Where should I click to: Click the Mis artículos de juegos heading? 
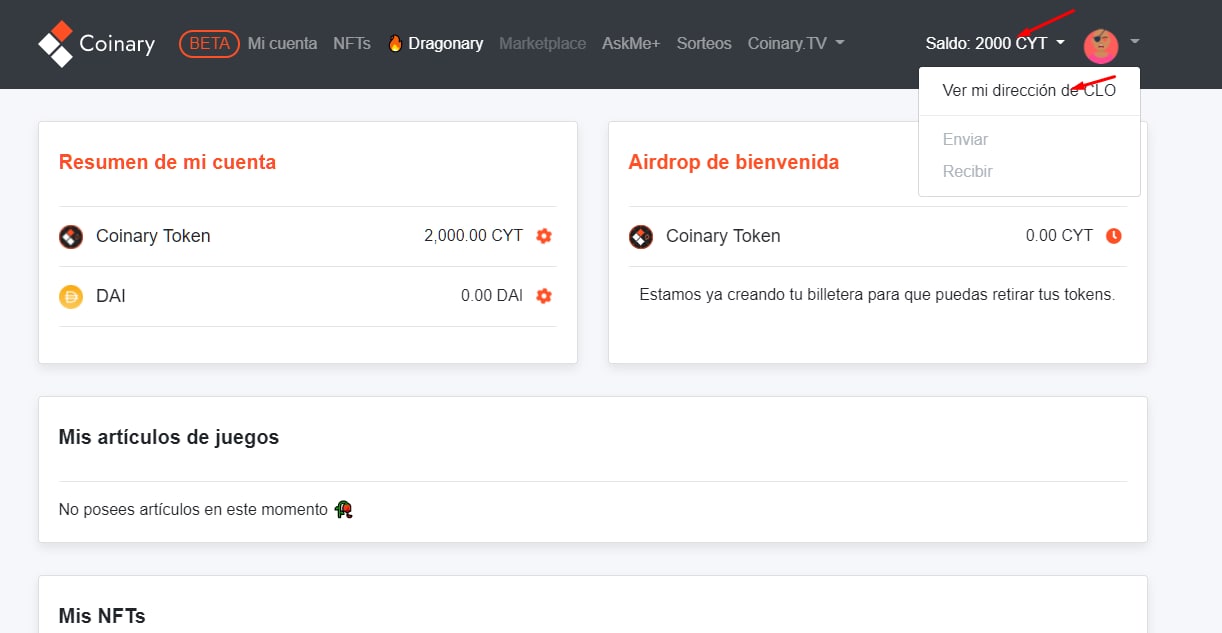pos(169,437)
